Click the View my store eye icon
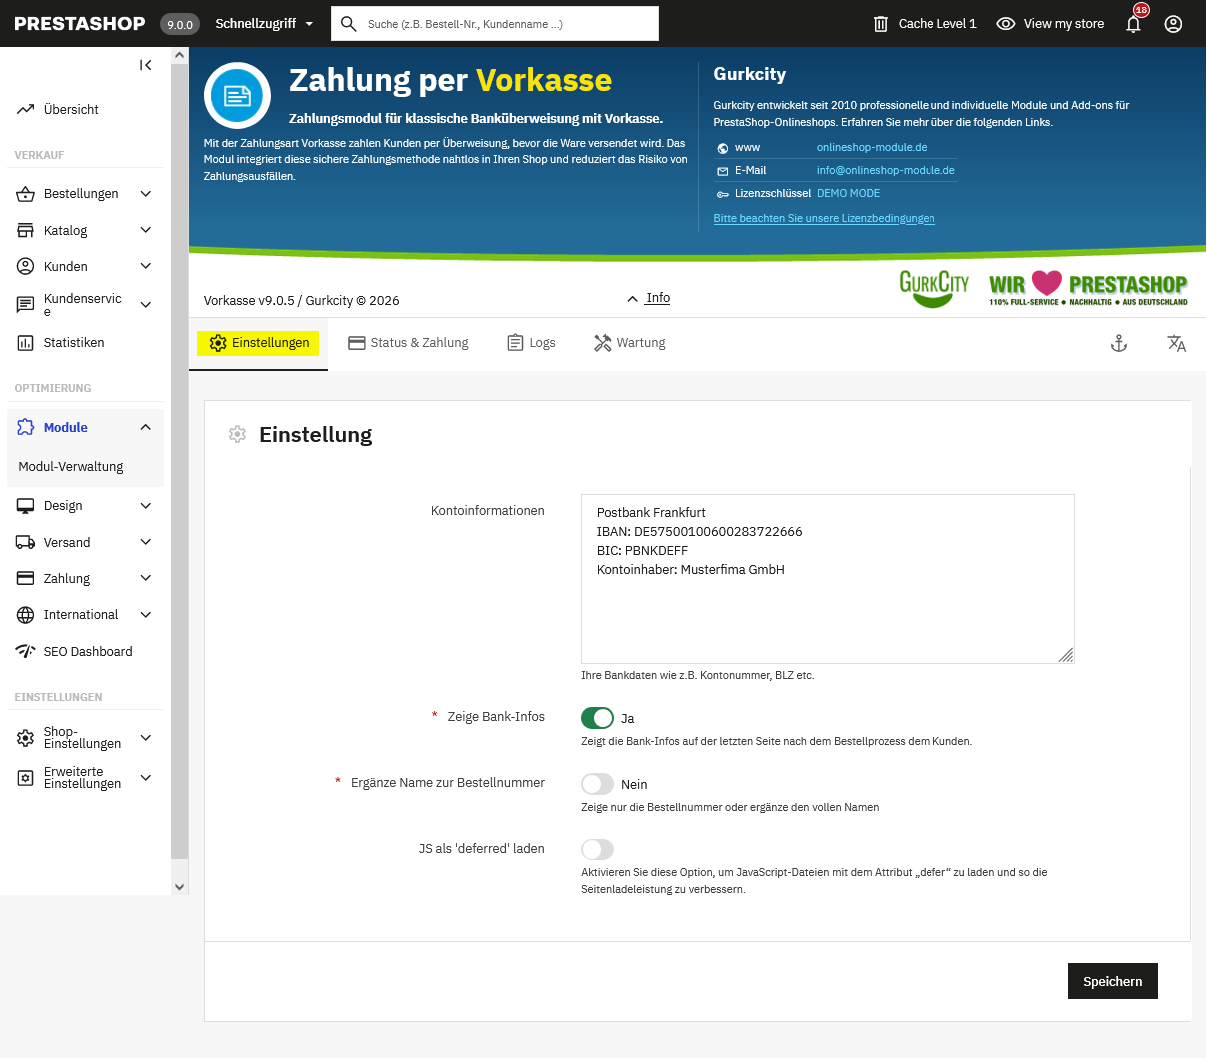Screen dimensions: 1207x1059 1006,24
